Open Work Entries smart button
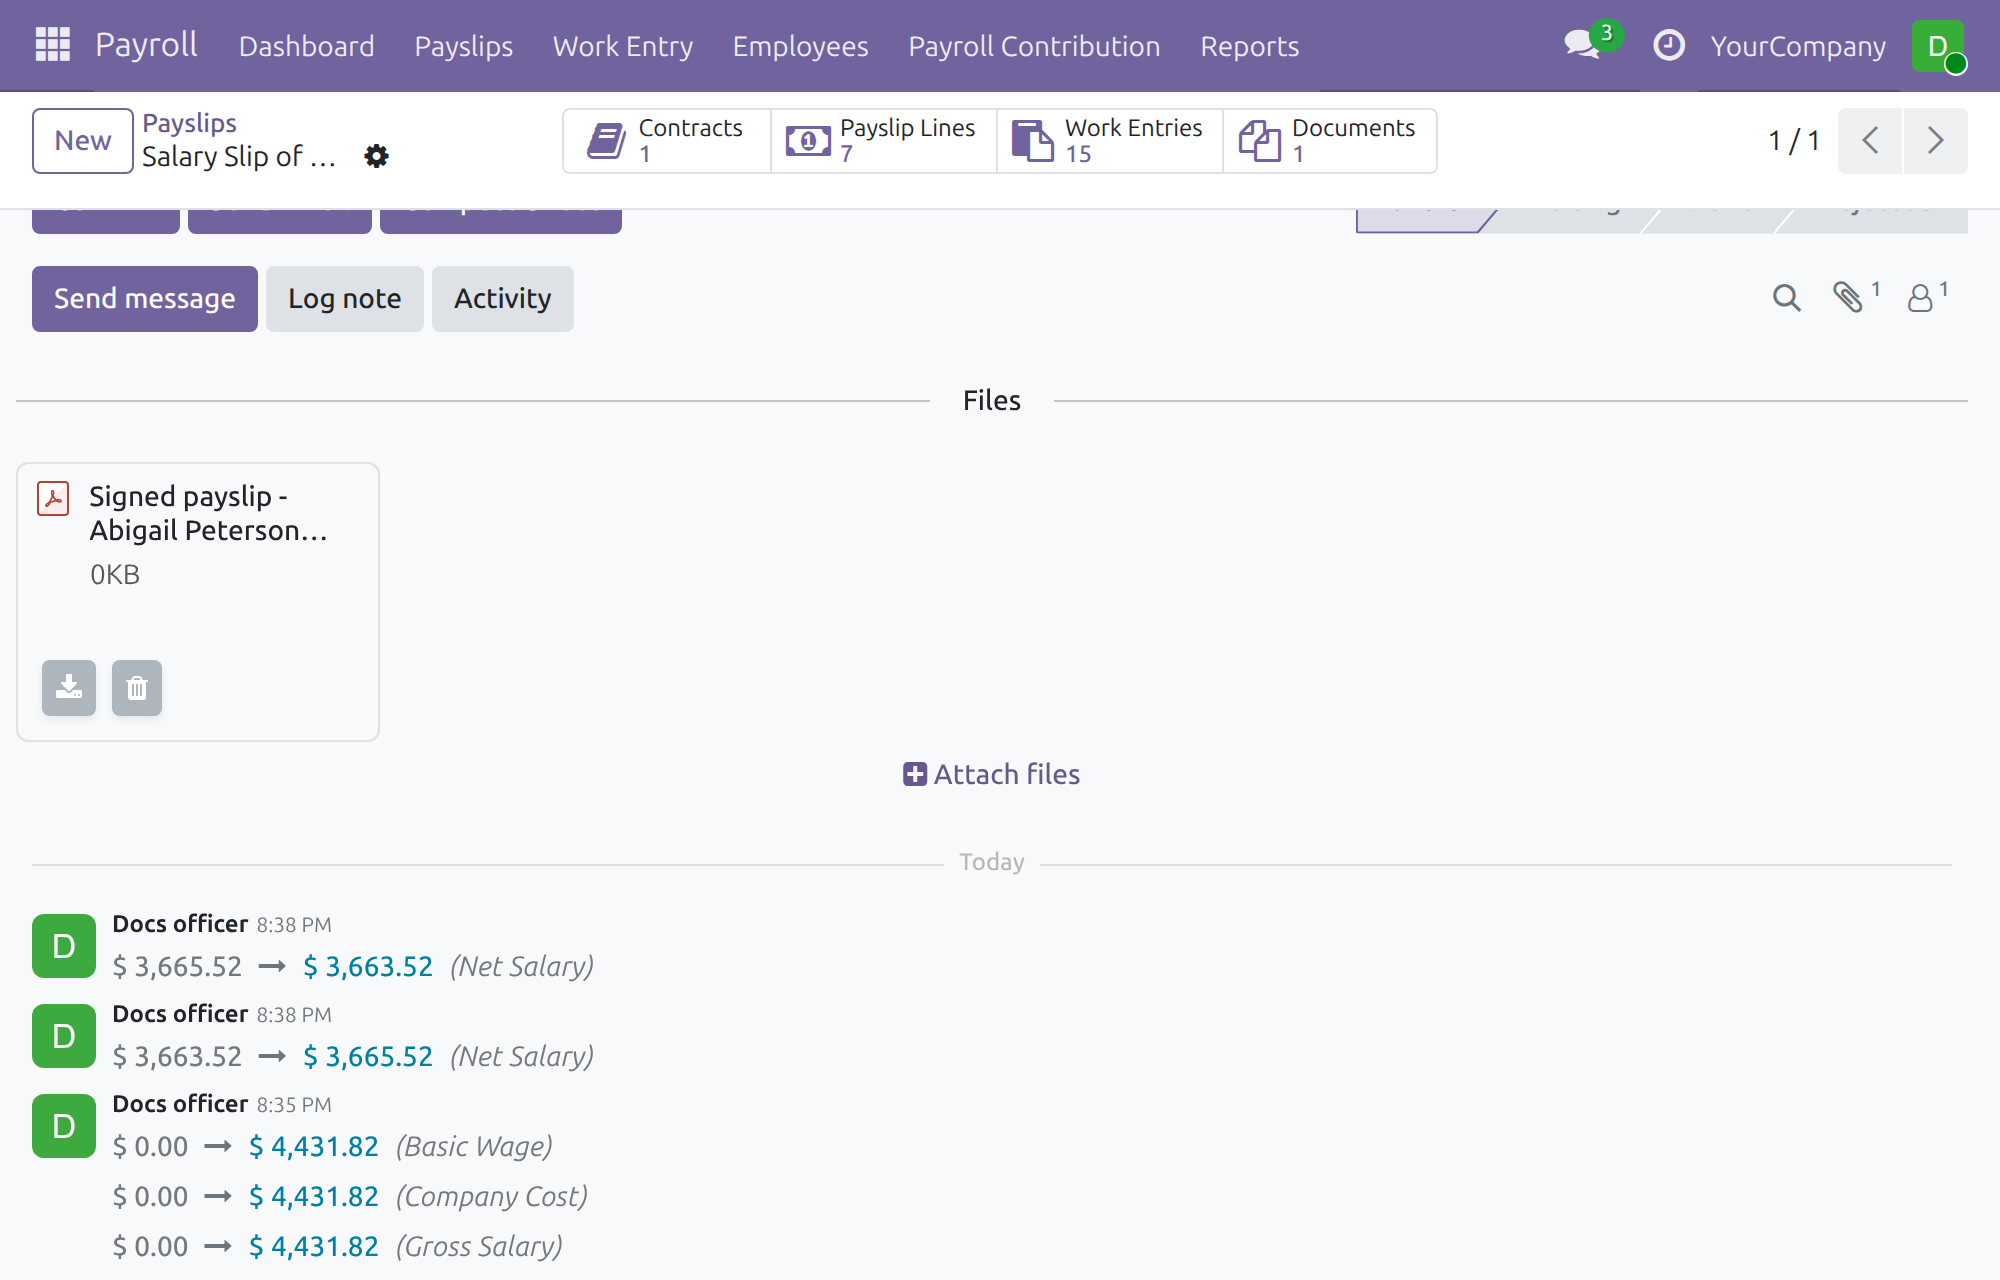Image resolution: width=2000 pixels, height=1280 pixels. [1110, 141]
